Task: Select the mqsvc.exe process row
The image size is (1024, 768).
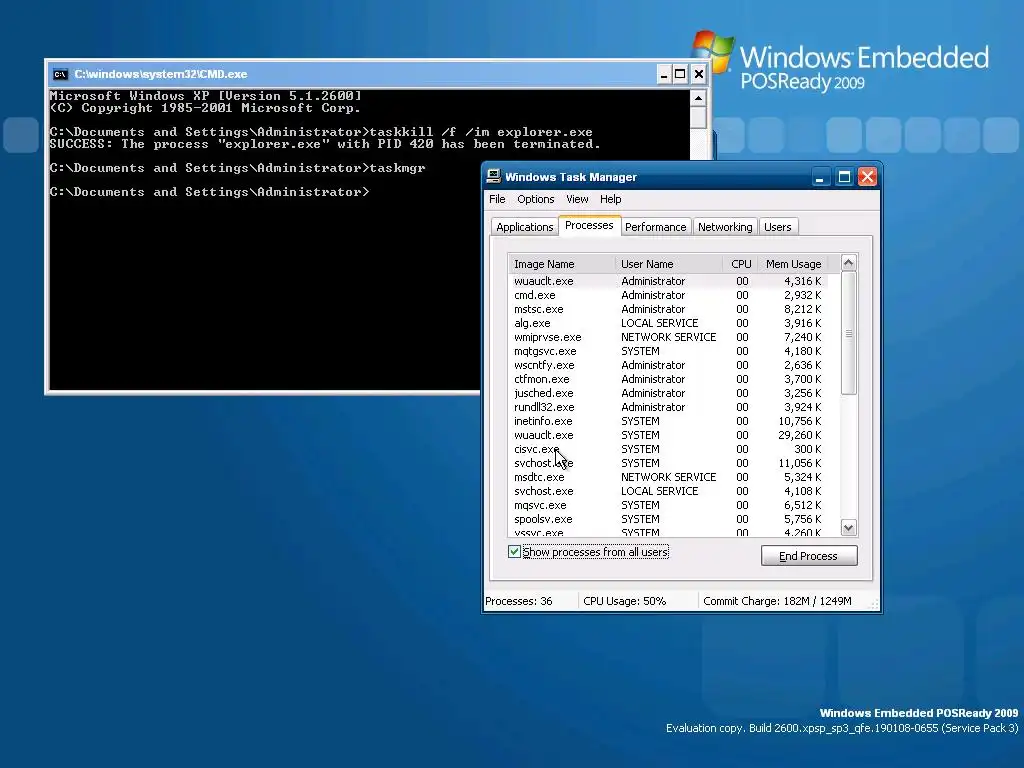Action: 668,505
